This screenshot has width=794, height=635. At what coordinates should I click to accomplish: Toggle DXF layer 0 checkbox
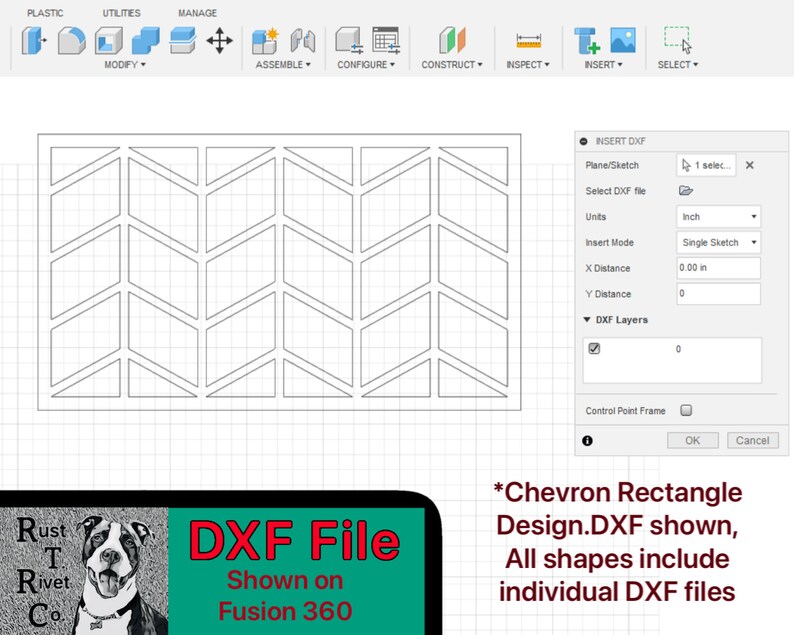click(594, 348)
